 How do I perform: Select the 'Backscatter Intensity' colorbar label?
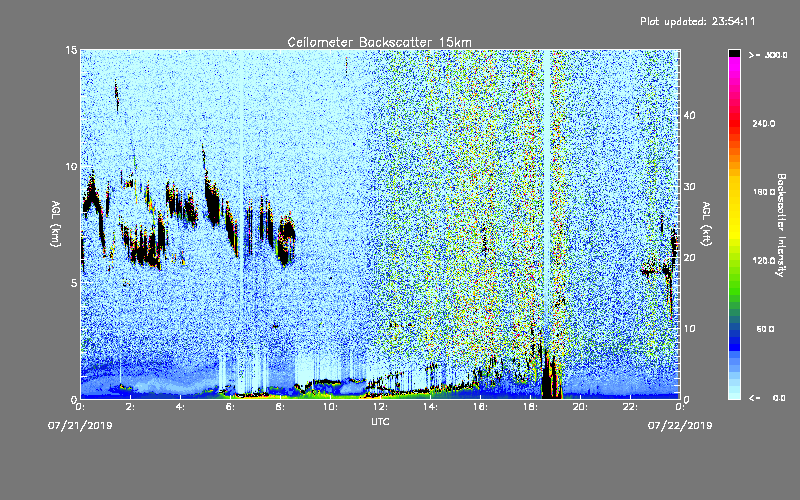pos(781,225)
